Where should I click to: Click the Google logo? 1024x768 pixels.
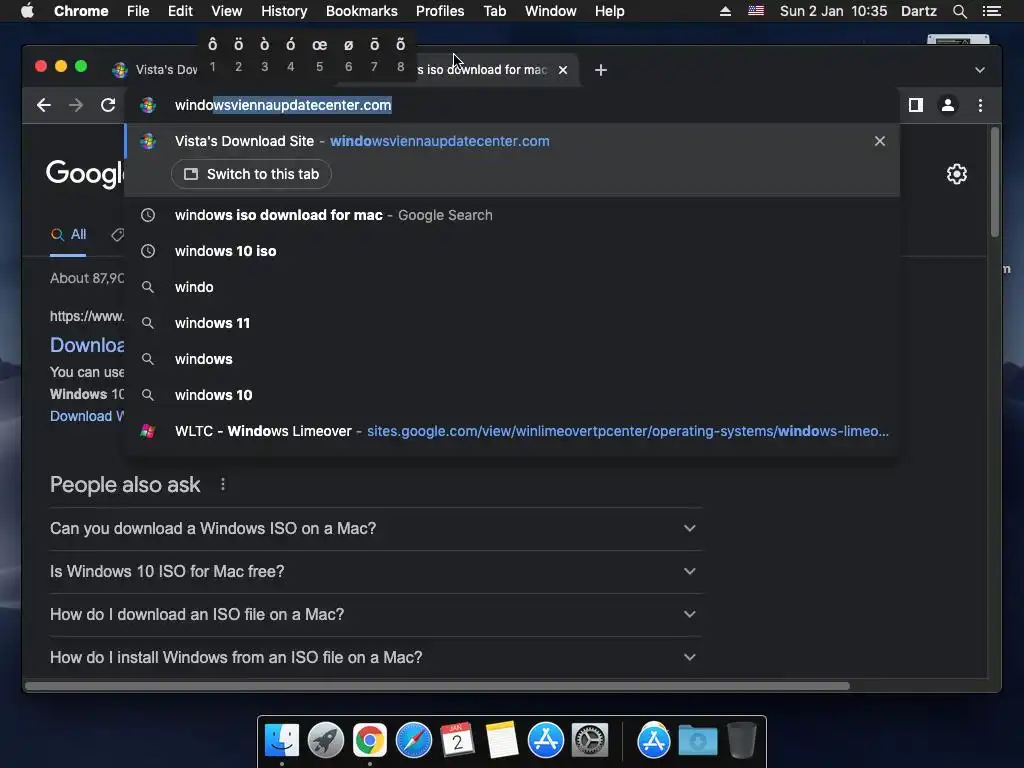(85, 174)
